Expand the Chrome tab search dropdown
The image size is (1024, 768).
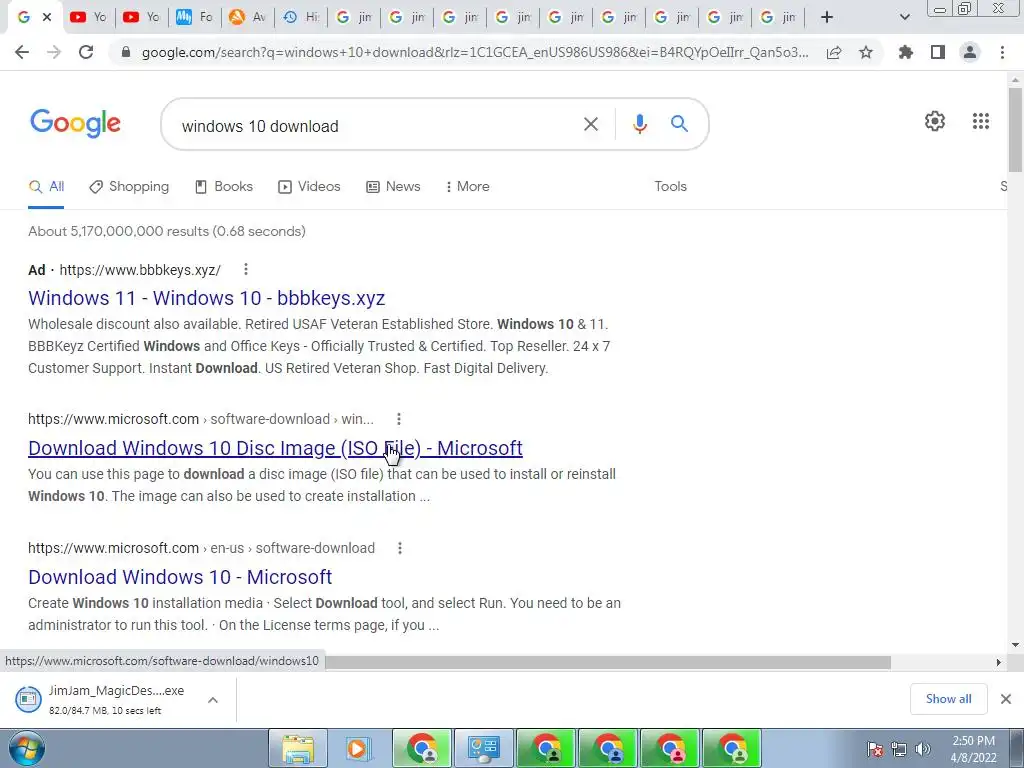point(904,17)
